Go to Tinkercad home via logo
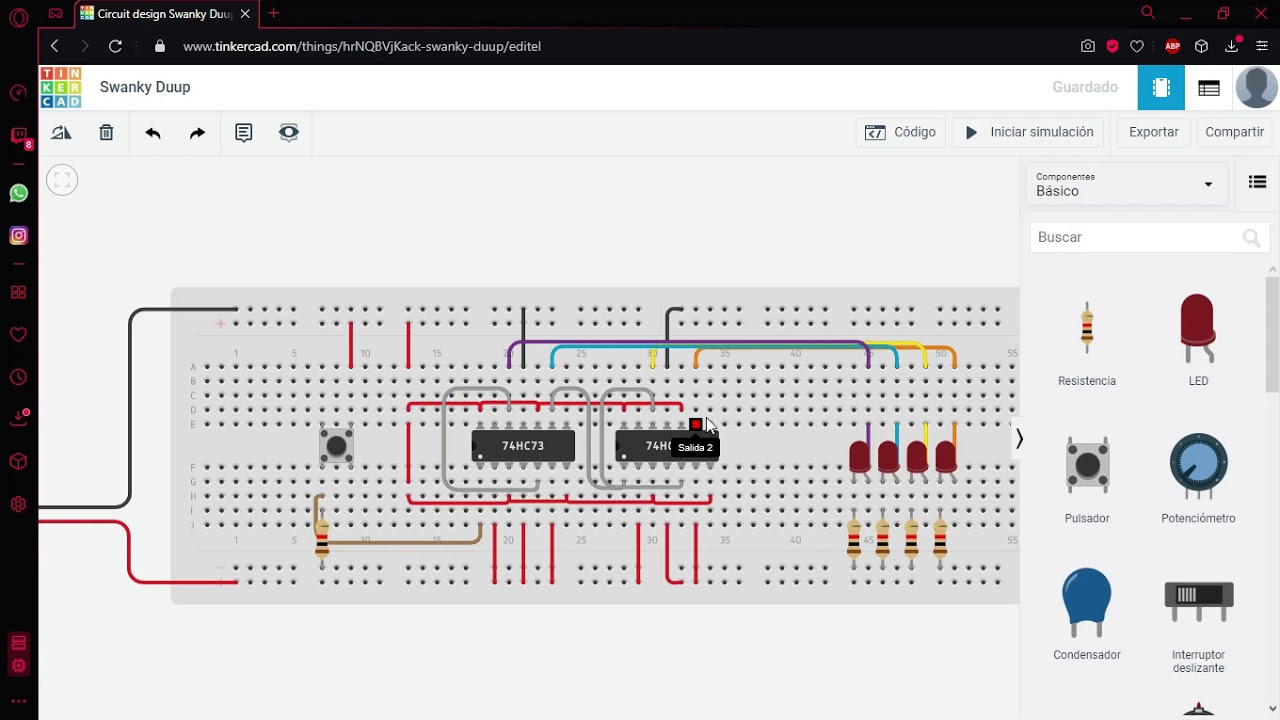 61,87
